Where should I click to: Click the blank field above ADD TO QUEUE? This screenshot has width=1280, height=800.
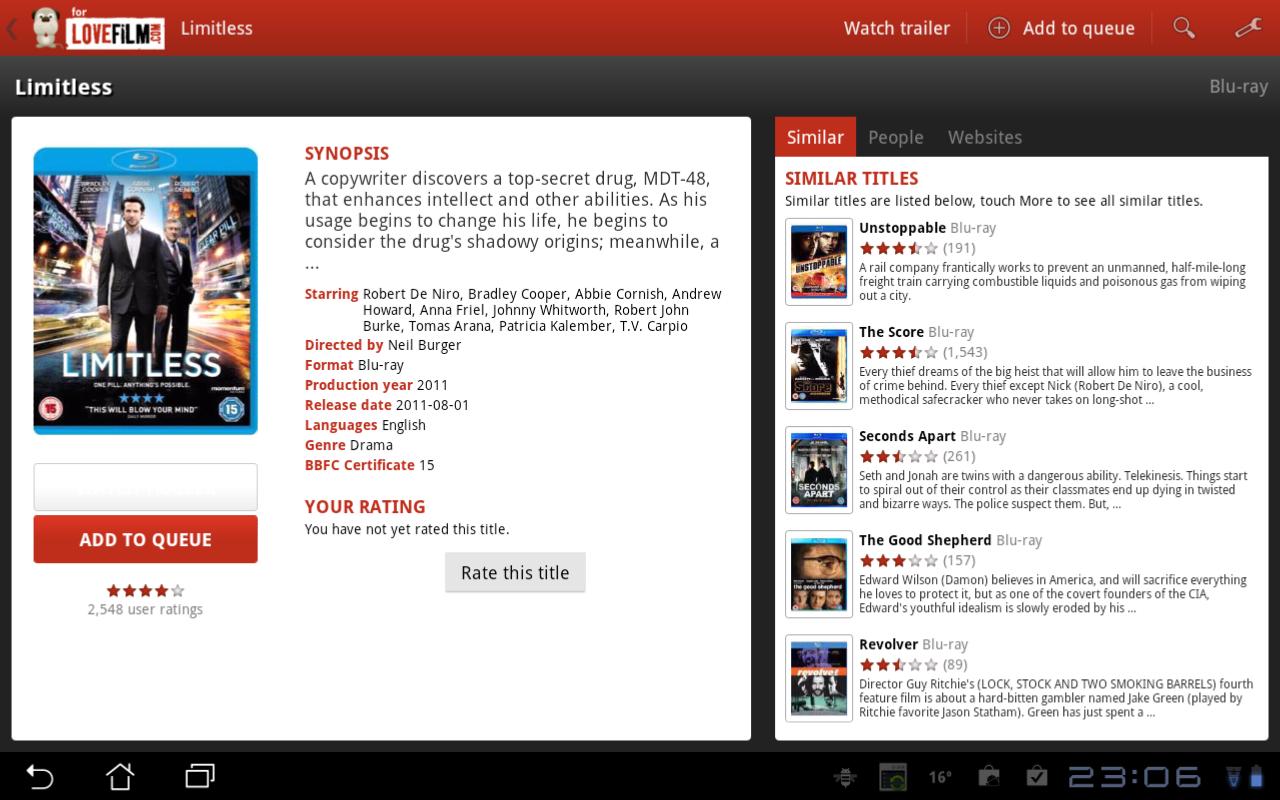[x=145, y=487]
